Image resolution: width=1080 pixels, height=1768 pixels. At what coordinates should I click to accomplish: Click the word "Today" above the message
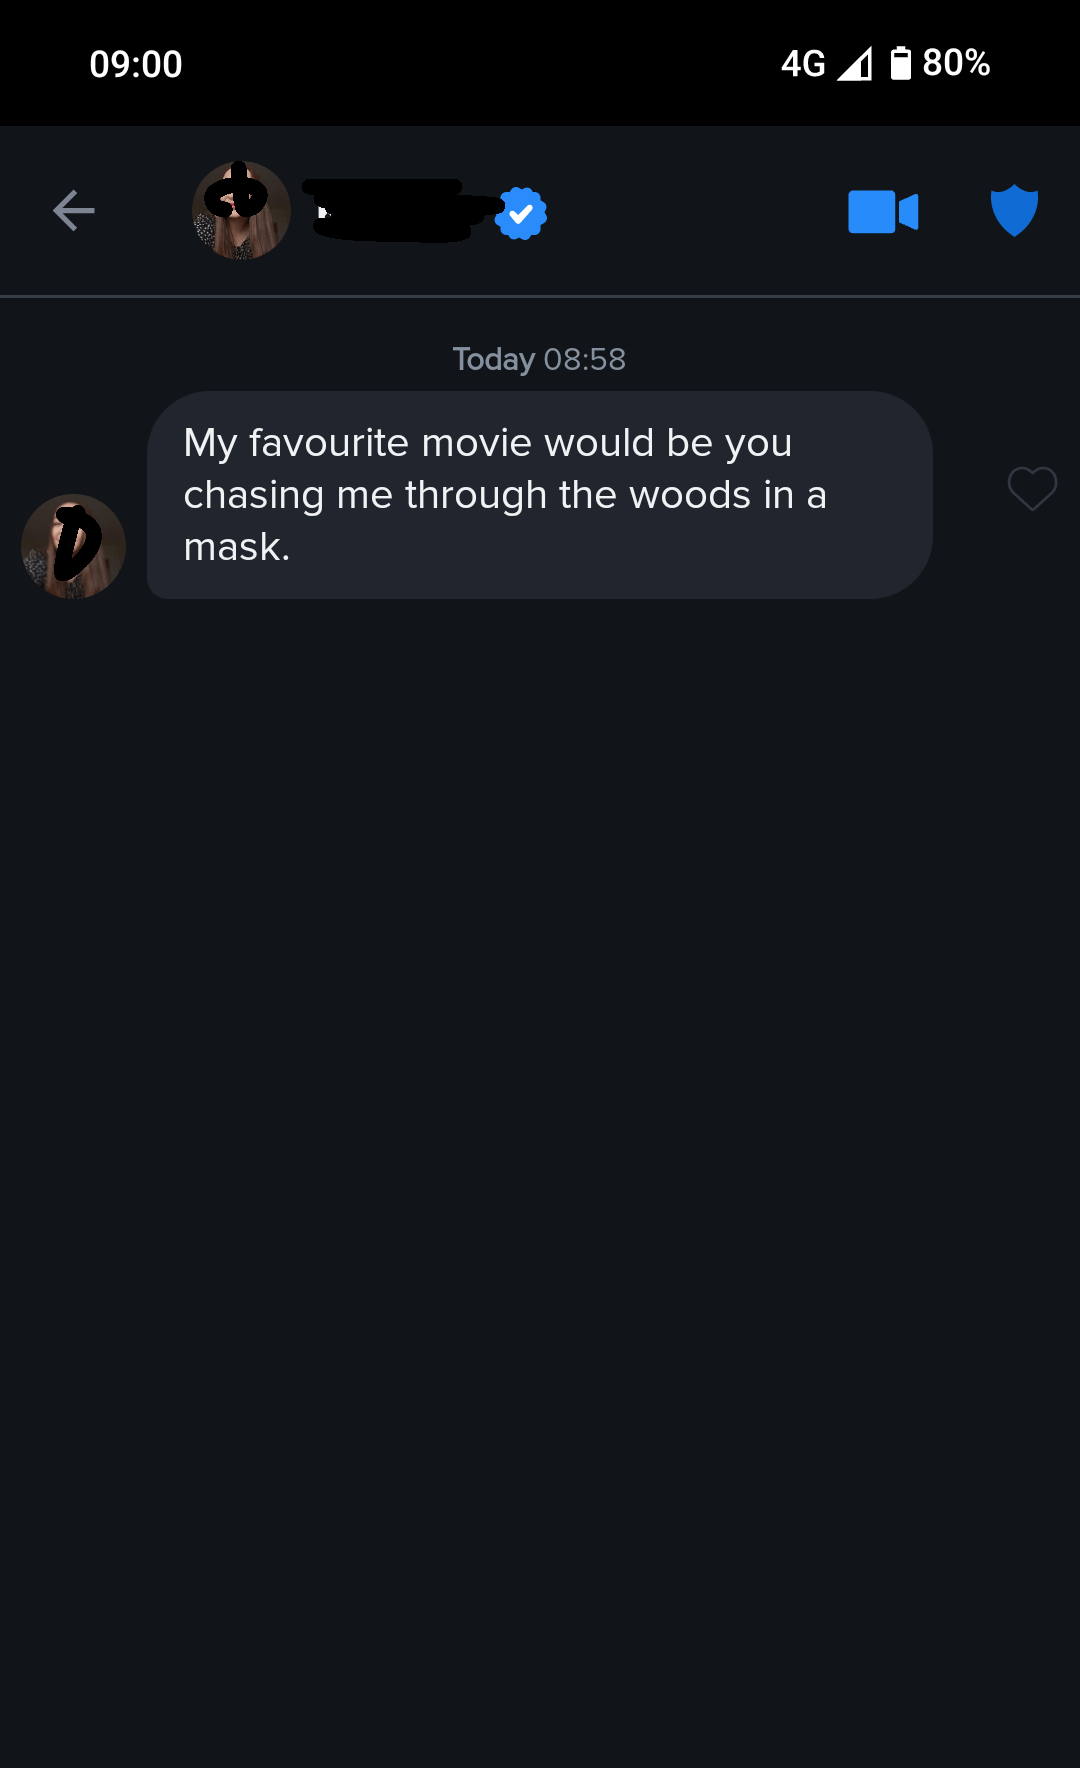(494, 359)
